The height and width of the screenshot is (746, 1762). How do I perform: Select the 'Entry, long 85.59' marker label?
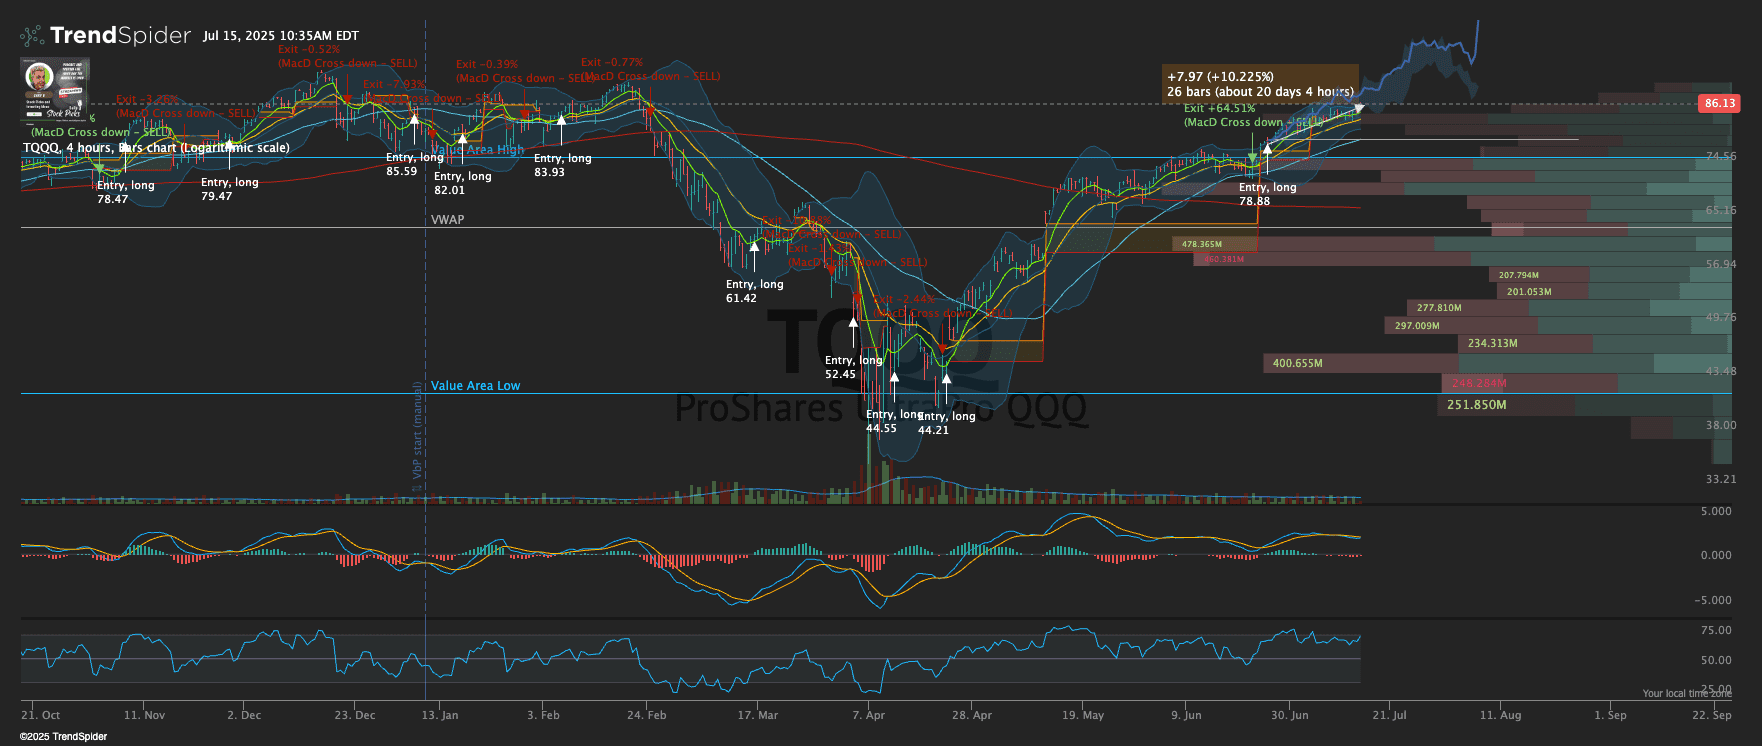(x=414, y=164)
